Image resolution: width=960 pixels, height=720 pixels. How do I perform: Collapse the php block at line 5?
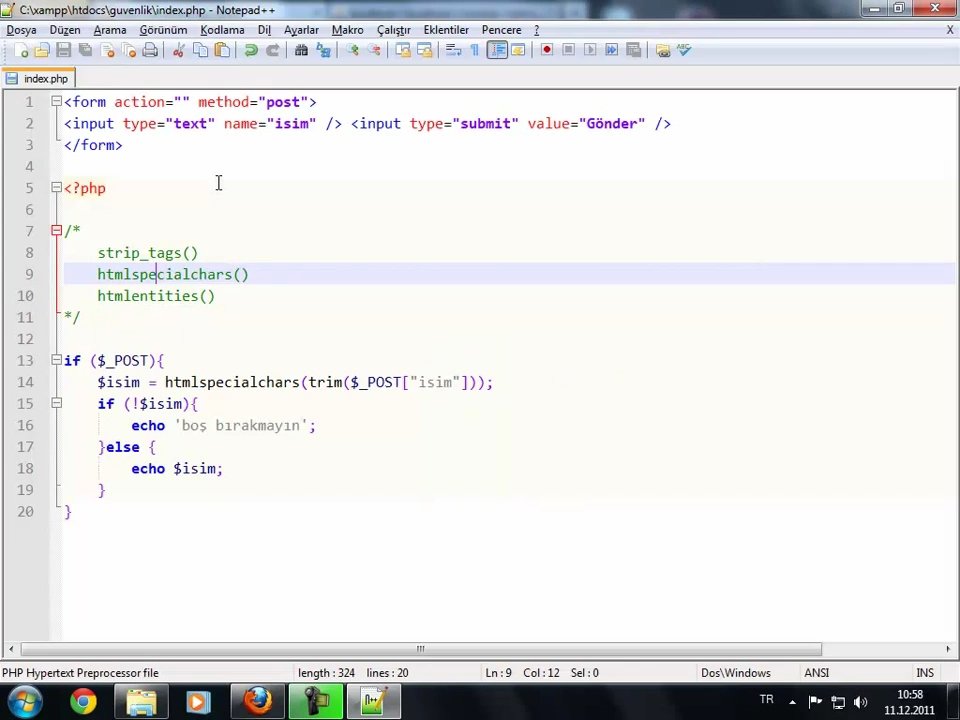point(56,187)
